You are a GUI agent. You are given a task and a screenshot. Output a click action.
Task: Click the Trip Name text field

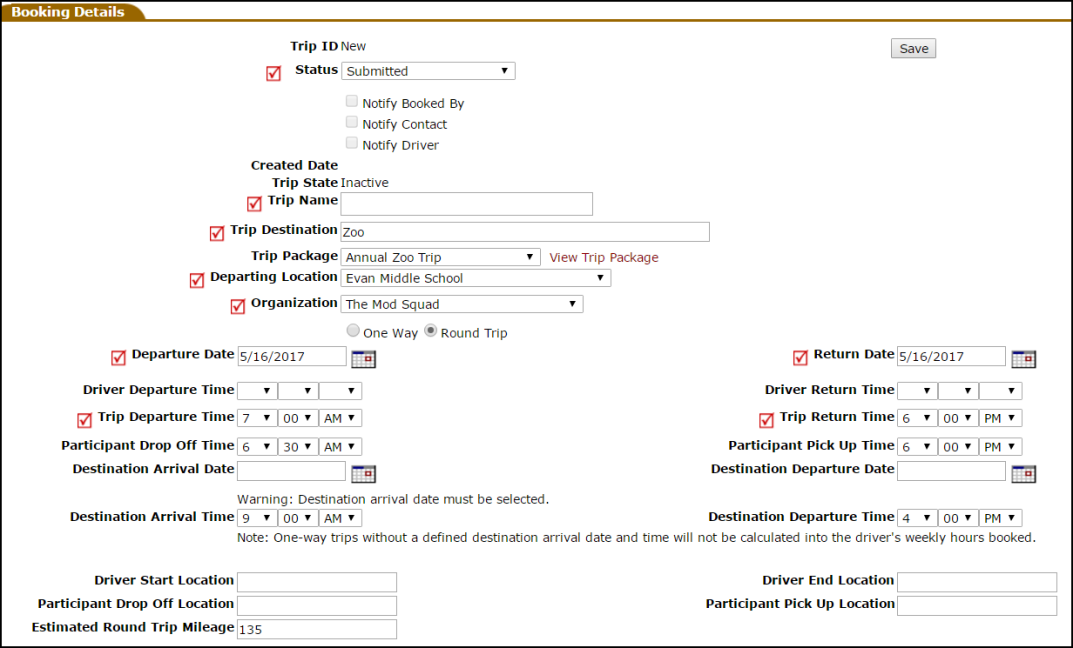[467, 204]
